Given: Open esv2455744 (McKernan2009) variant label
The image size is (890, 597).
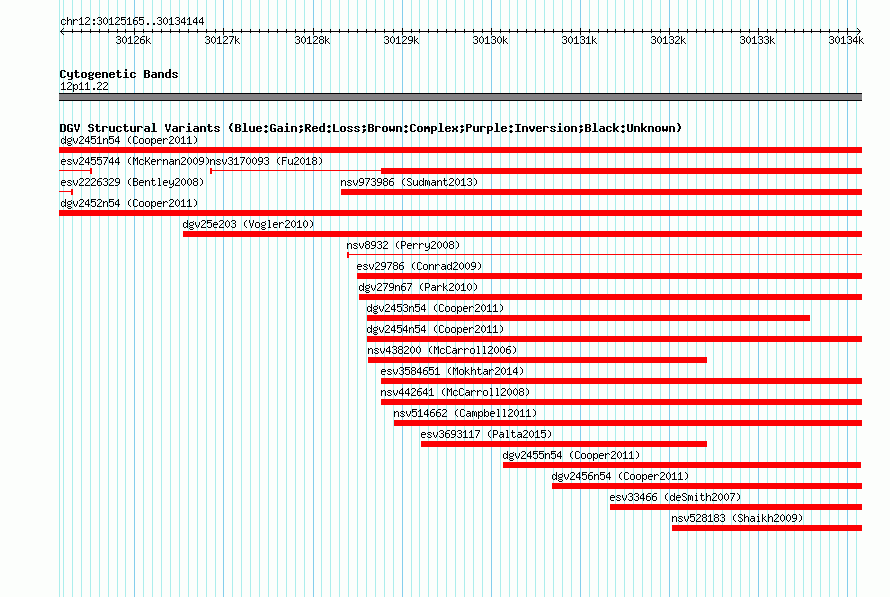Looking at the screenshot, I should (x=135, y=161).
